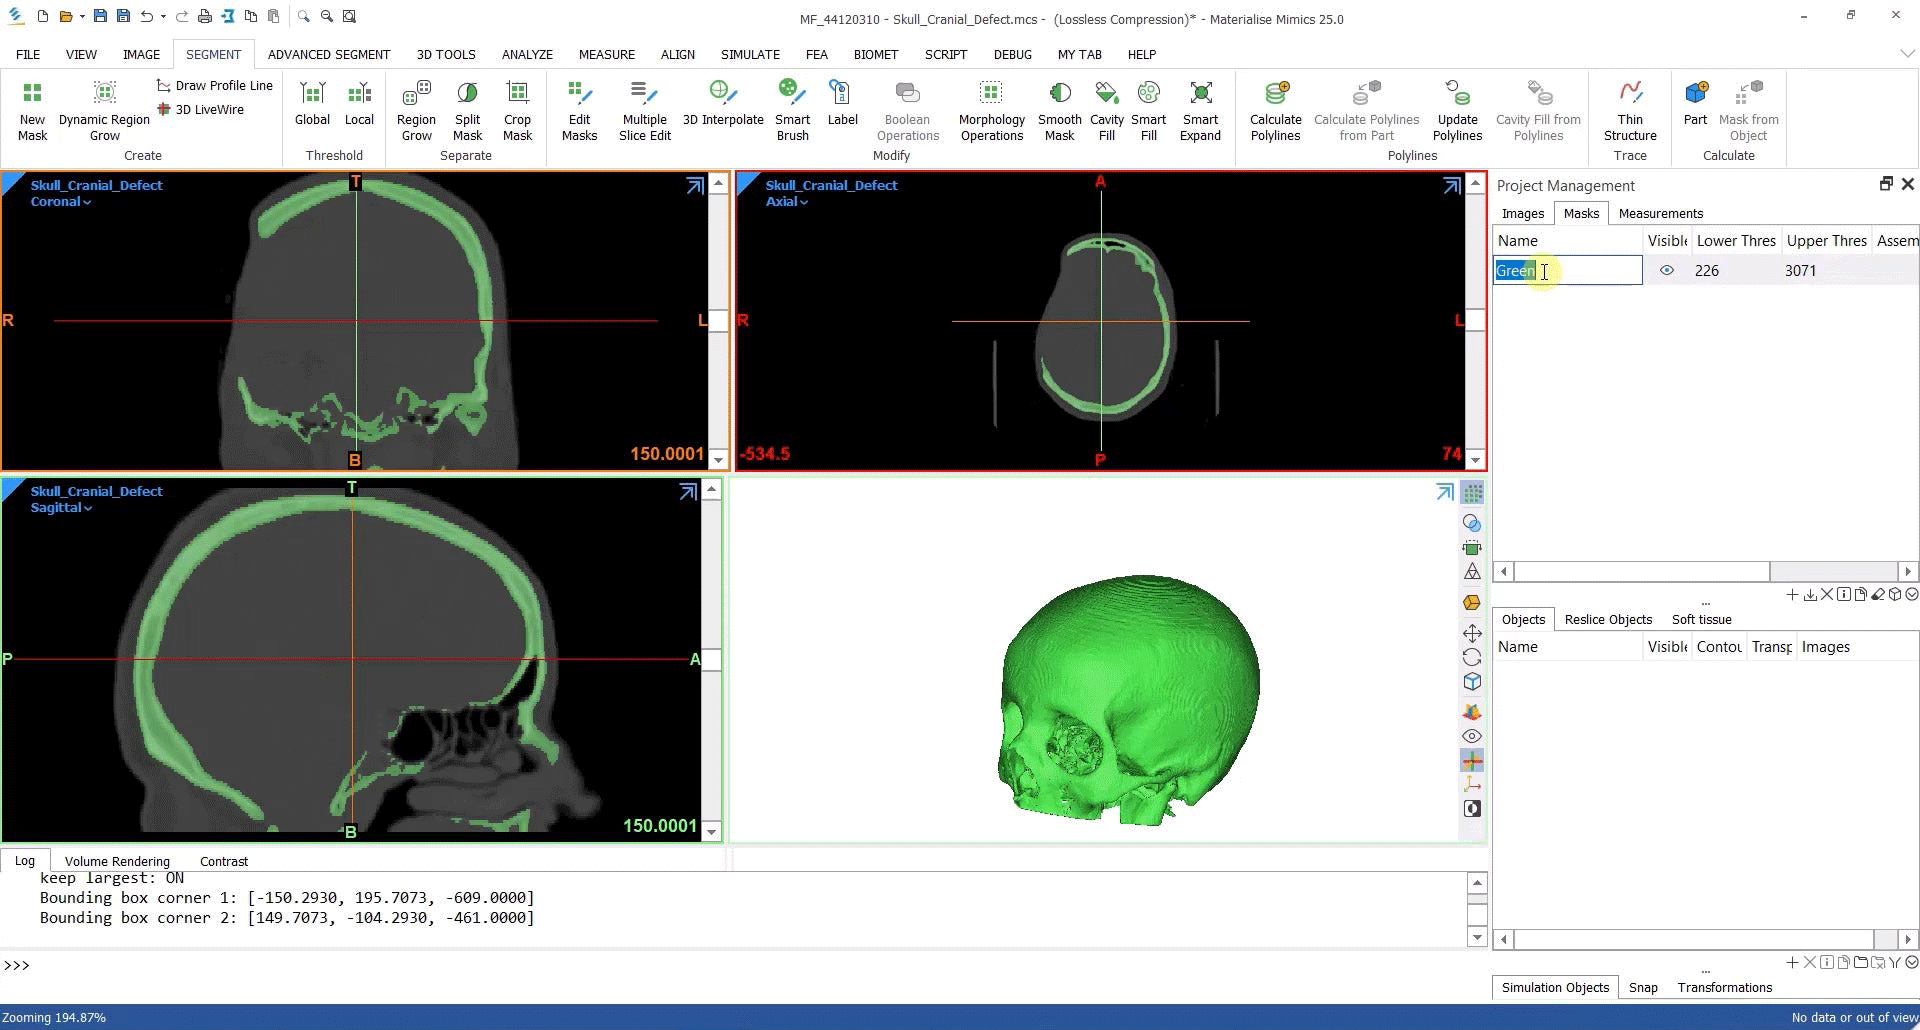This screenshot has height=1030, width=1920.
Task: Toggle visibility of the Green mask
Action: tap(1667, 270)
